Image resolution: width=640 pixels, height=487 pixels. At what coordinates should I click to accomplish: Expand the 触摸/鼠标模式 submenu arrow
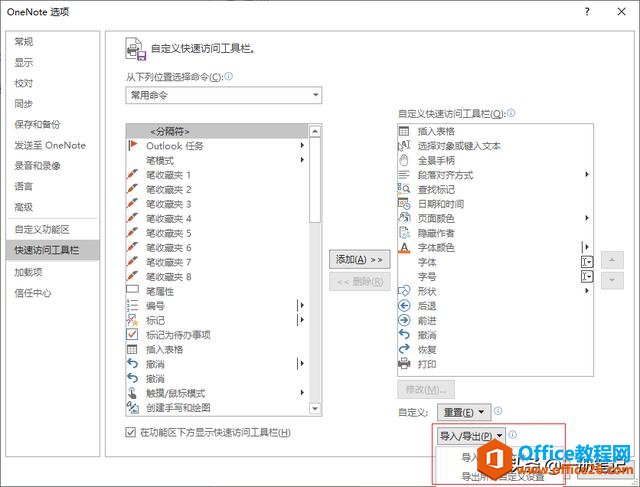[x=302, y=393]
